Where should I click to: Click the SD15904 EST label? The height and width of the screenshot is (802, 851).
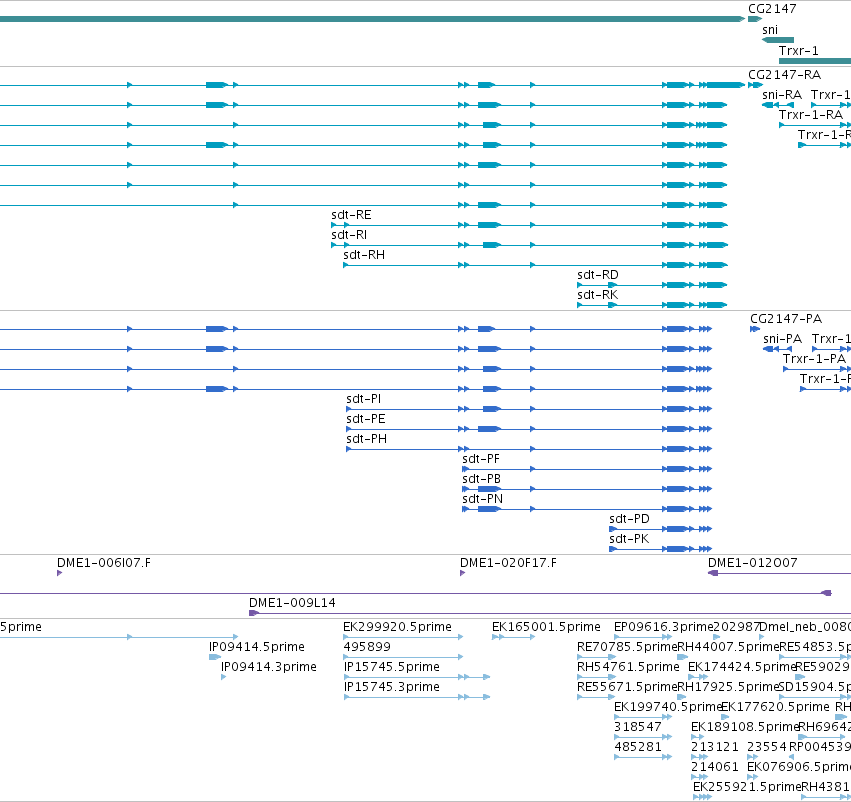[814, 688]
